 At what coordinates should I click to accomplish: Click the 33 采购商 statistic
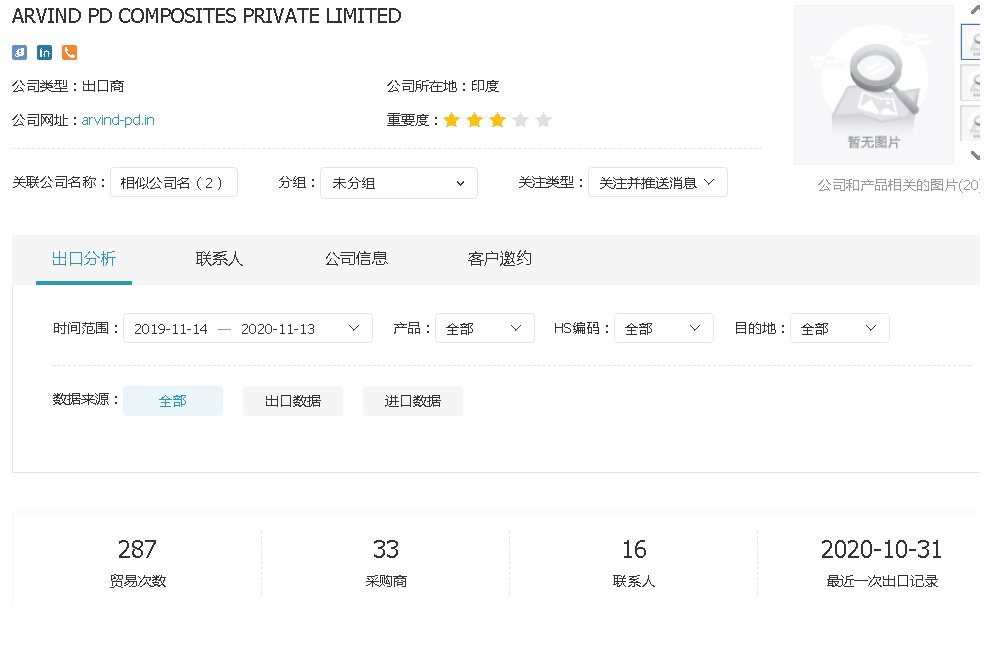click(x=386, y=562)
